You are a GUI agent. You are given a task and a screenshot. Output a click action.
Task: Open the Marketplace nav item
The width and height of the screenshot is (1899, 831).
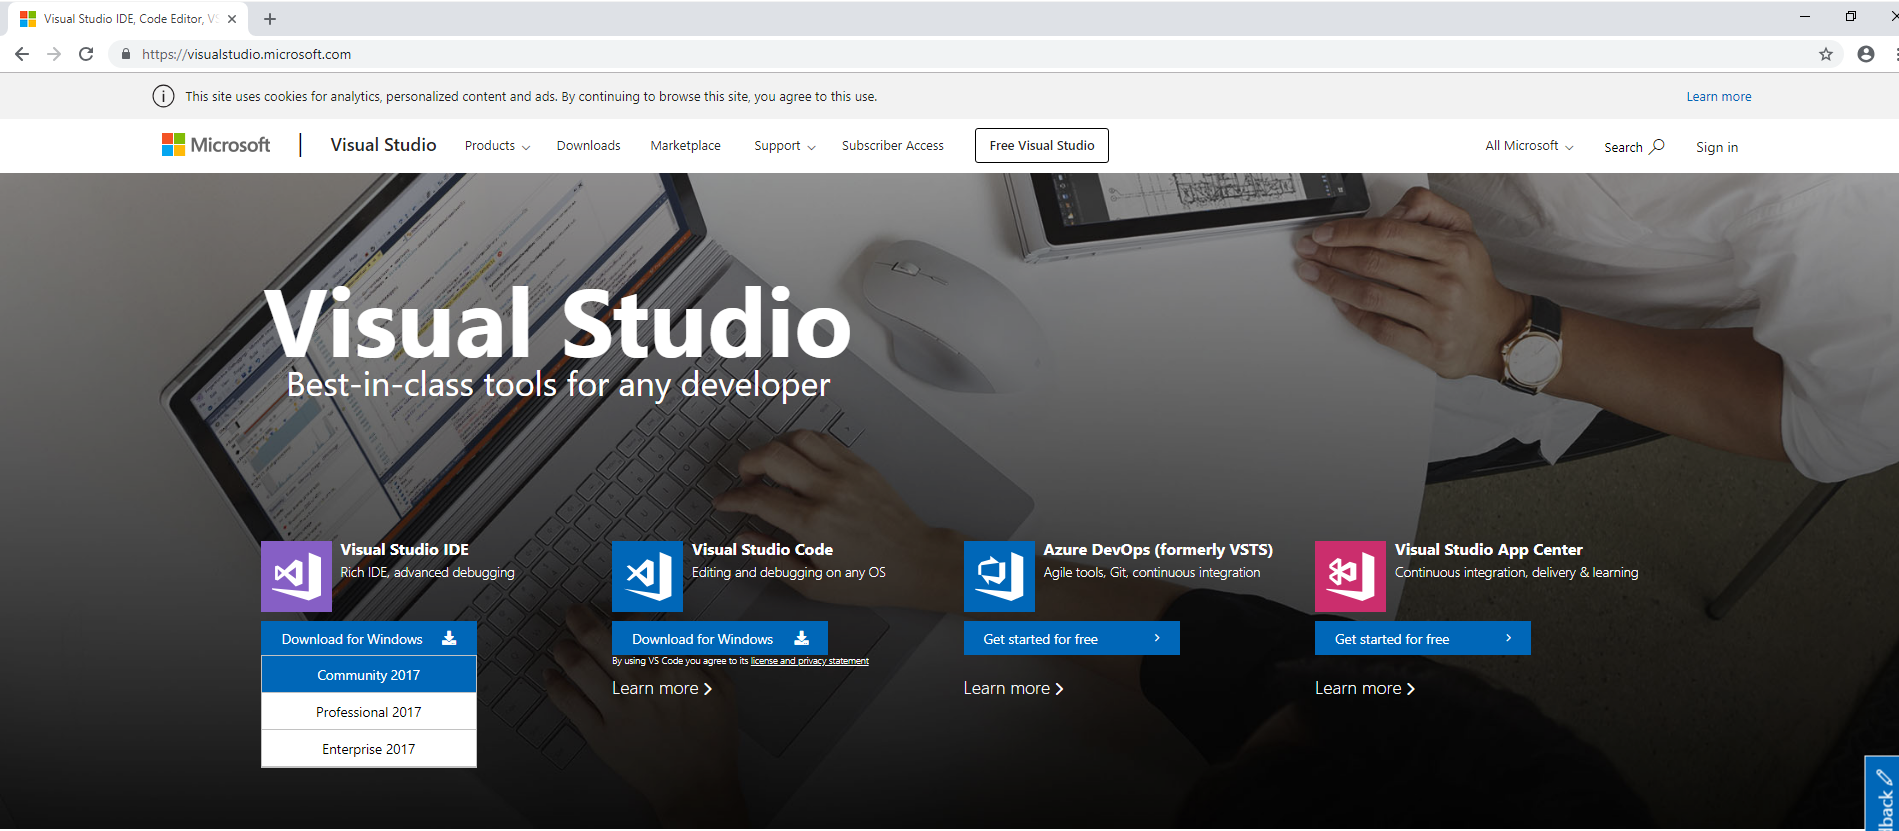[x=685, y=146]
